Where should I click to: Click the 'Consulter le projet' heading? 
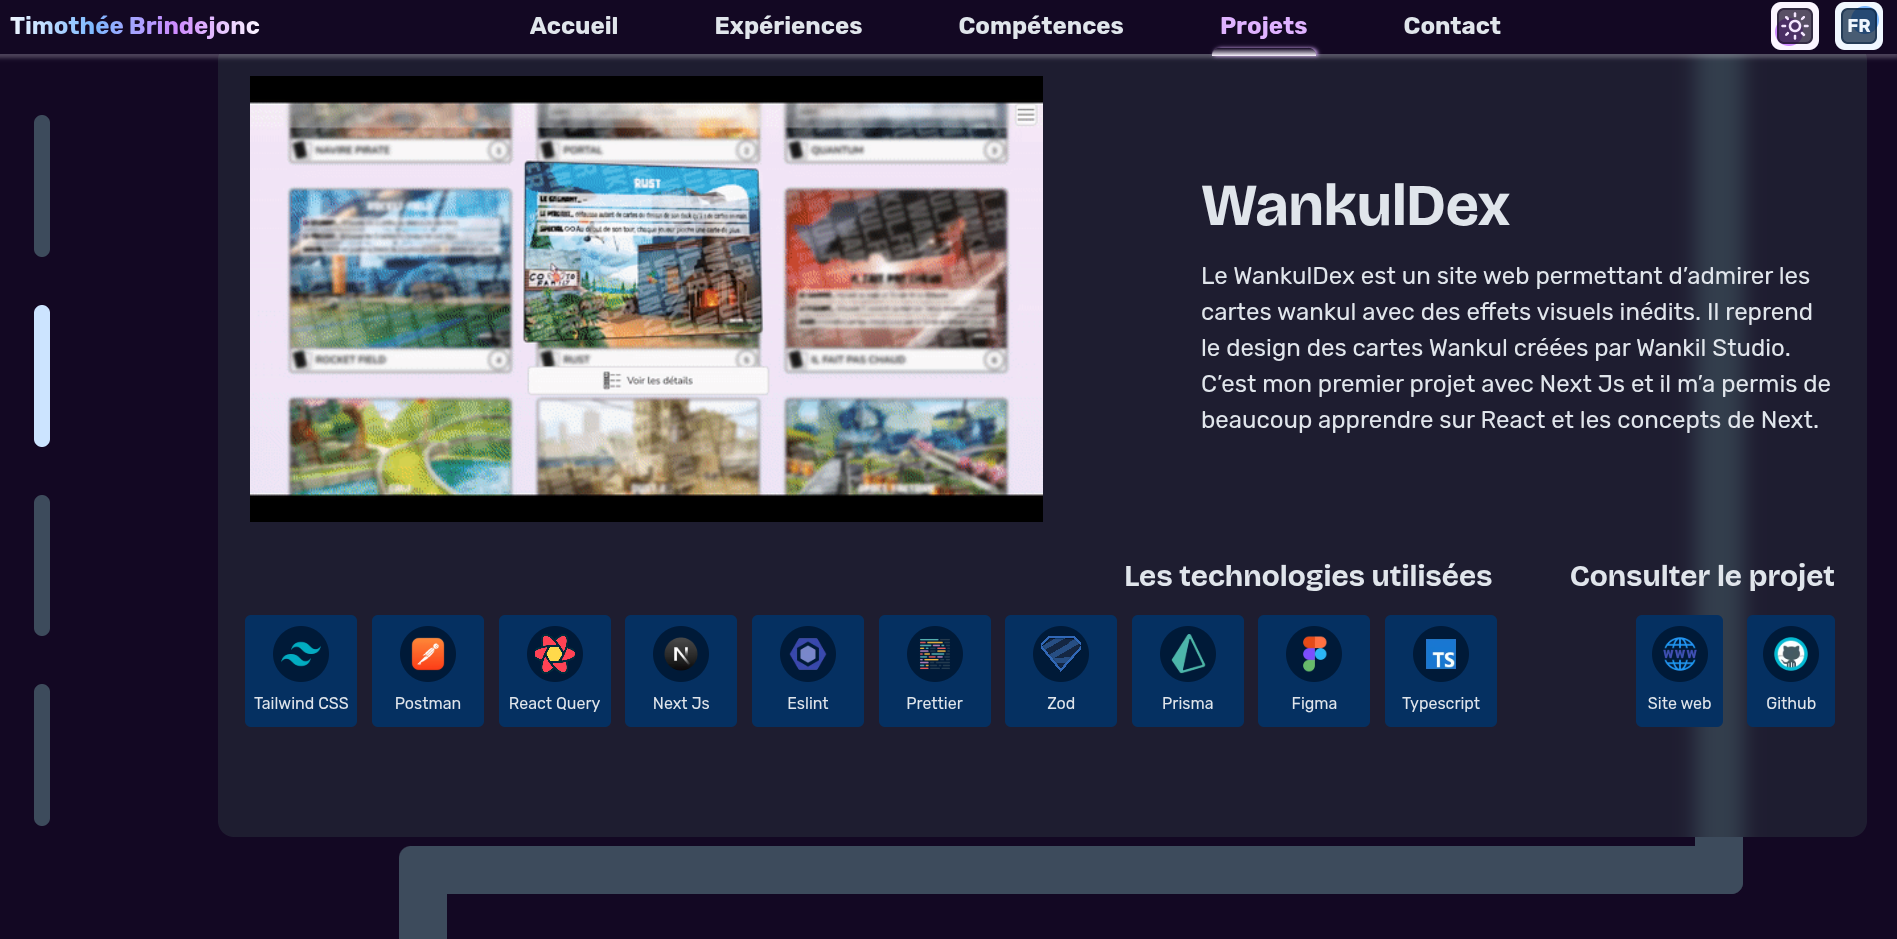1702,576
